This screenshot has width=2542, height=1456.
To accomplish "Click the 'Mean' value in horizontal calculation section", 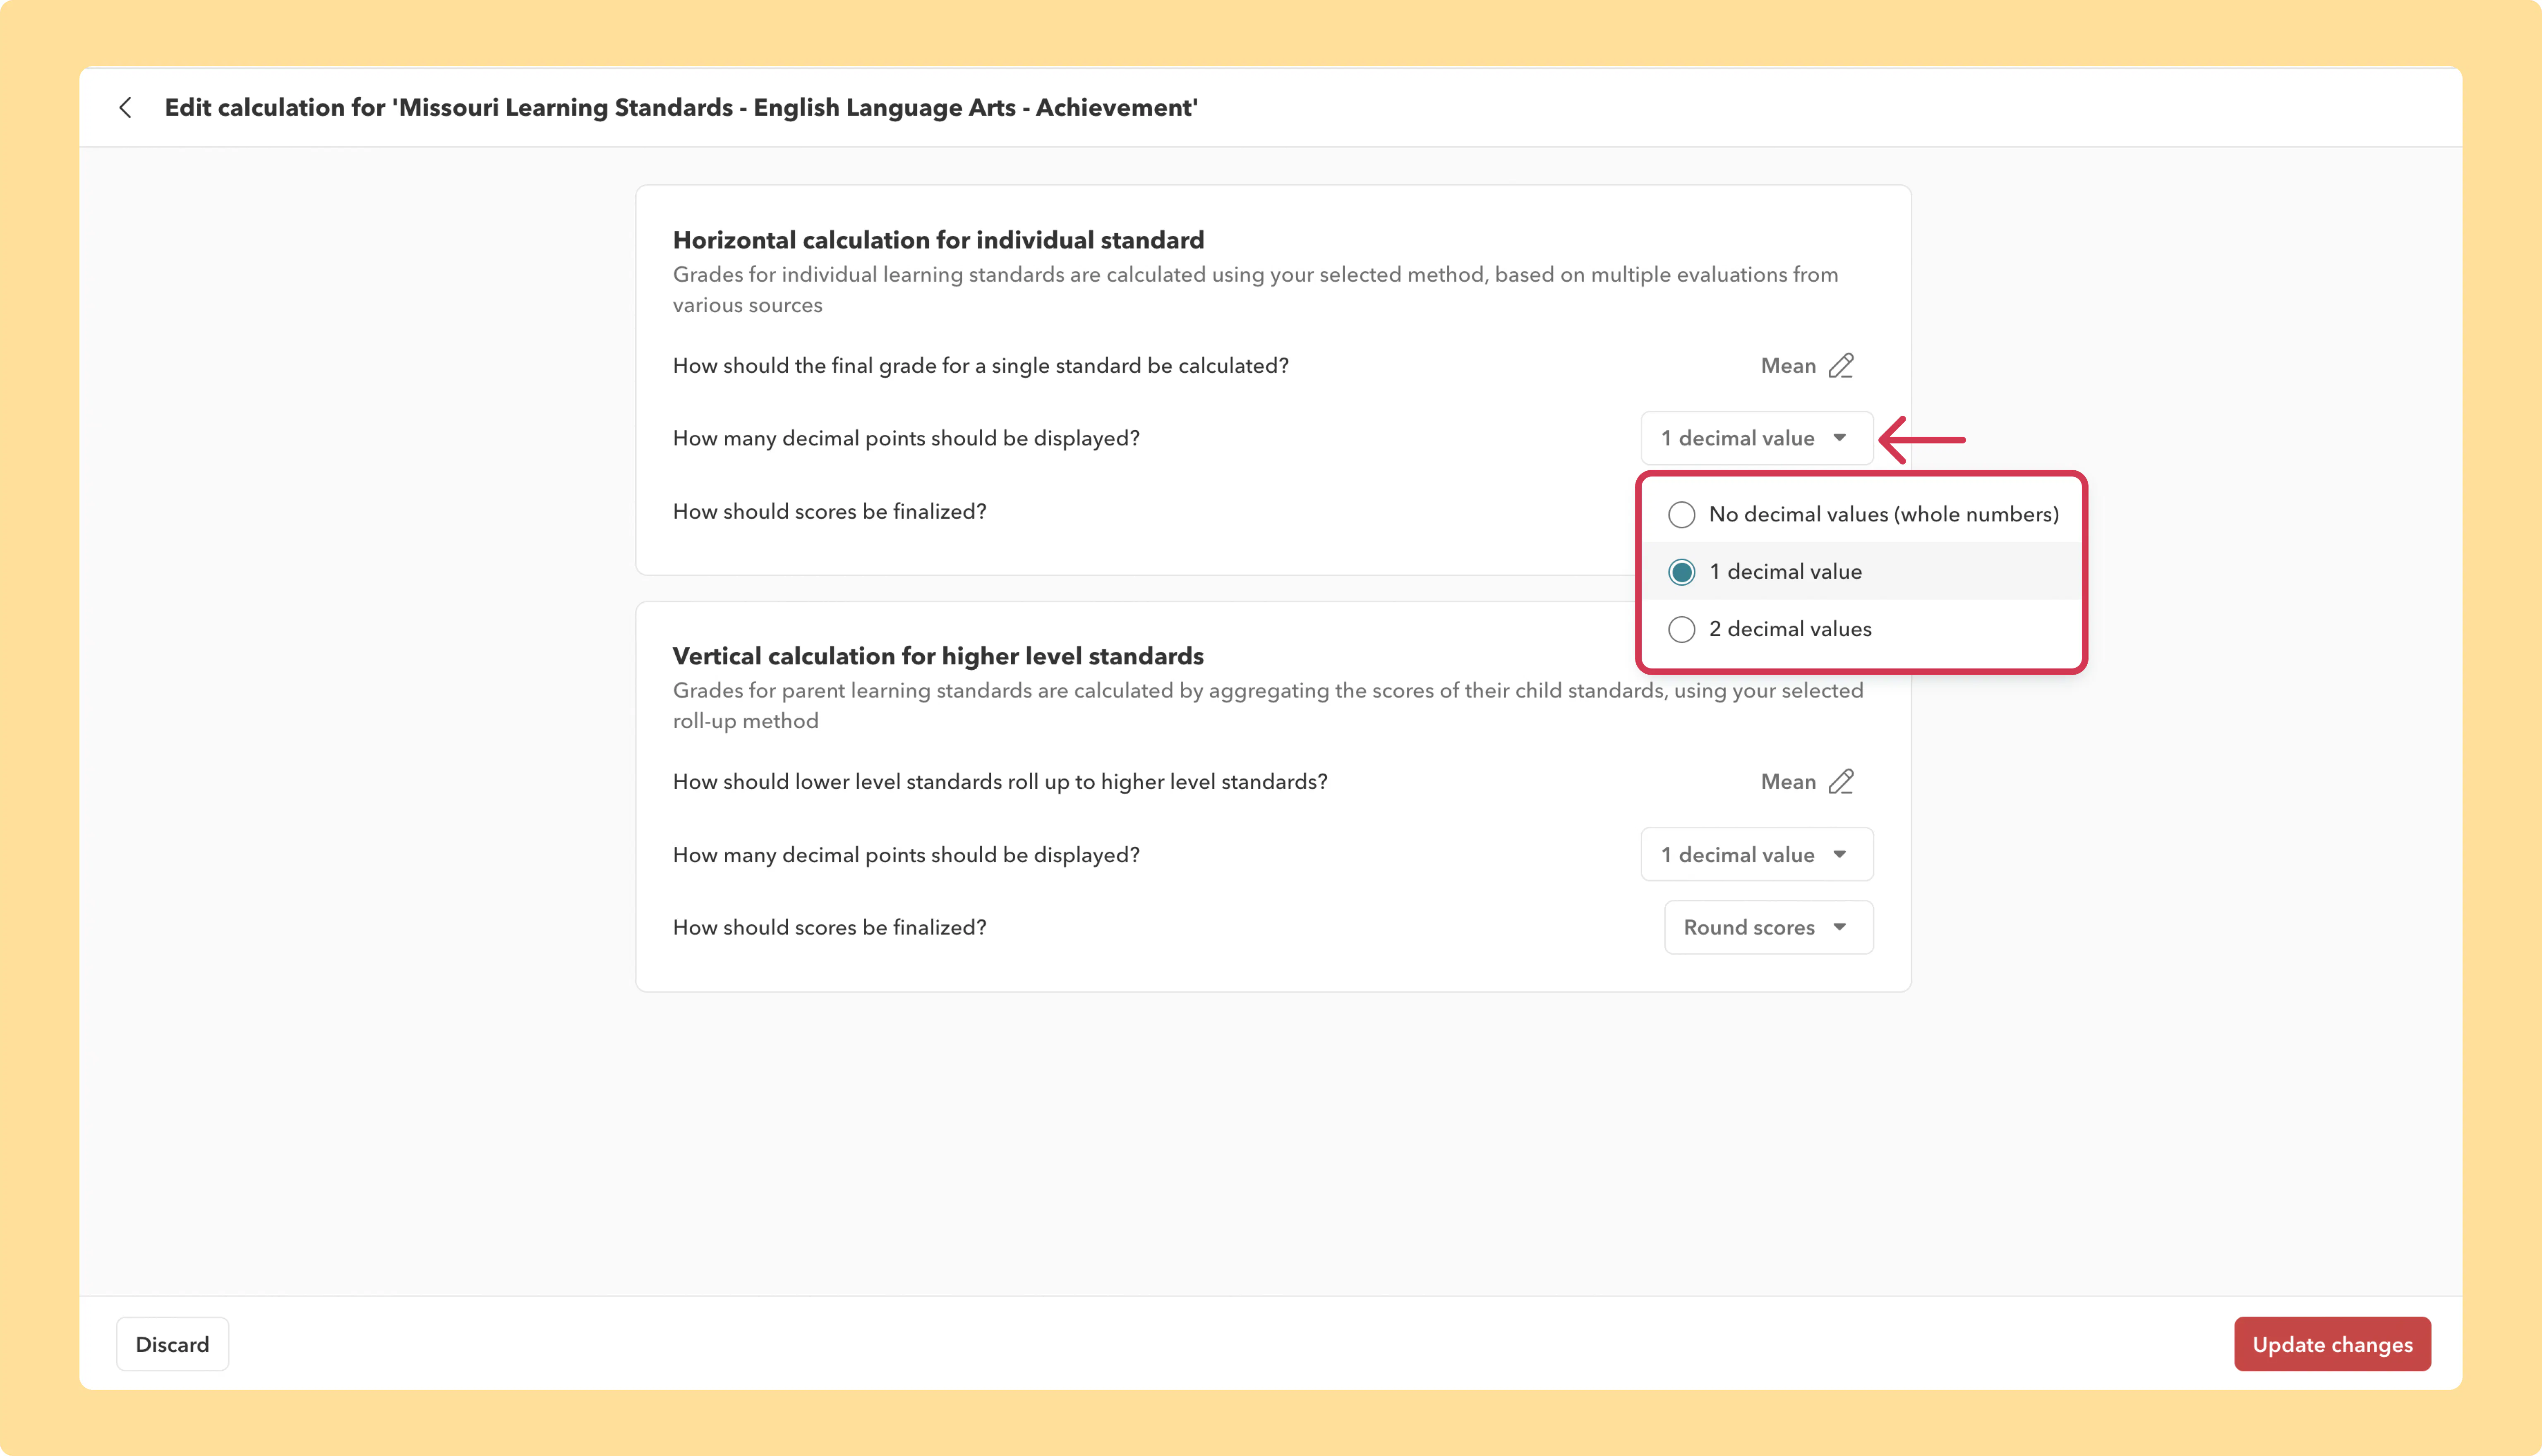I will point(1788,366).
